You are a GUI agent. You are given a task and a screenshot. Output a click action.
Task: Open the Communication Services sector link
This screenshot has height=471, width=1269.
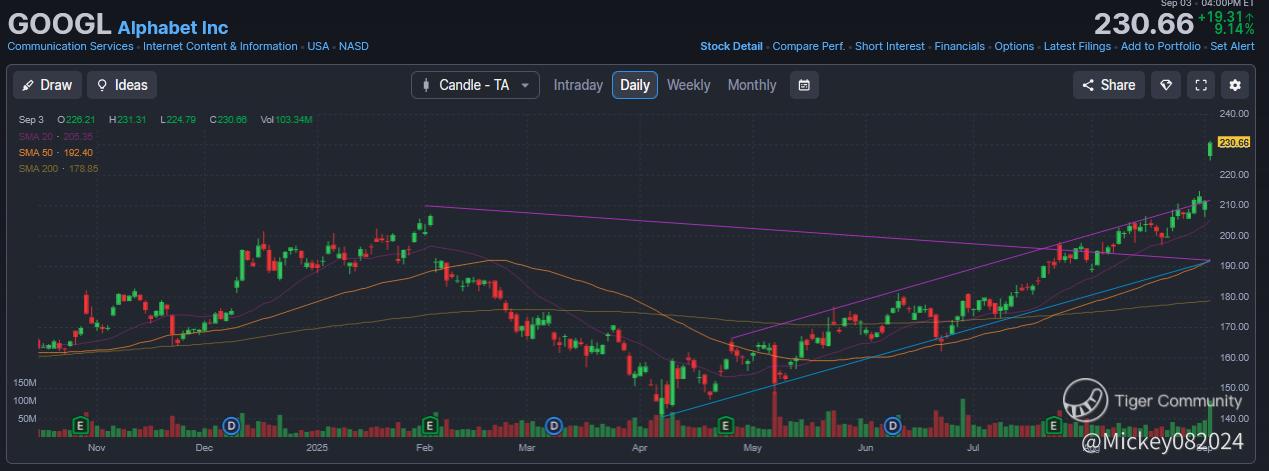70,46
